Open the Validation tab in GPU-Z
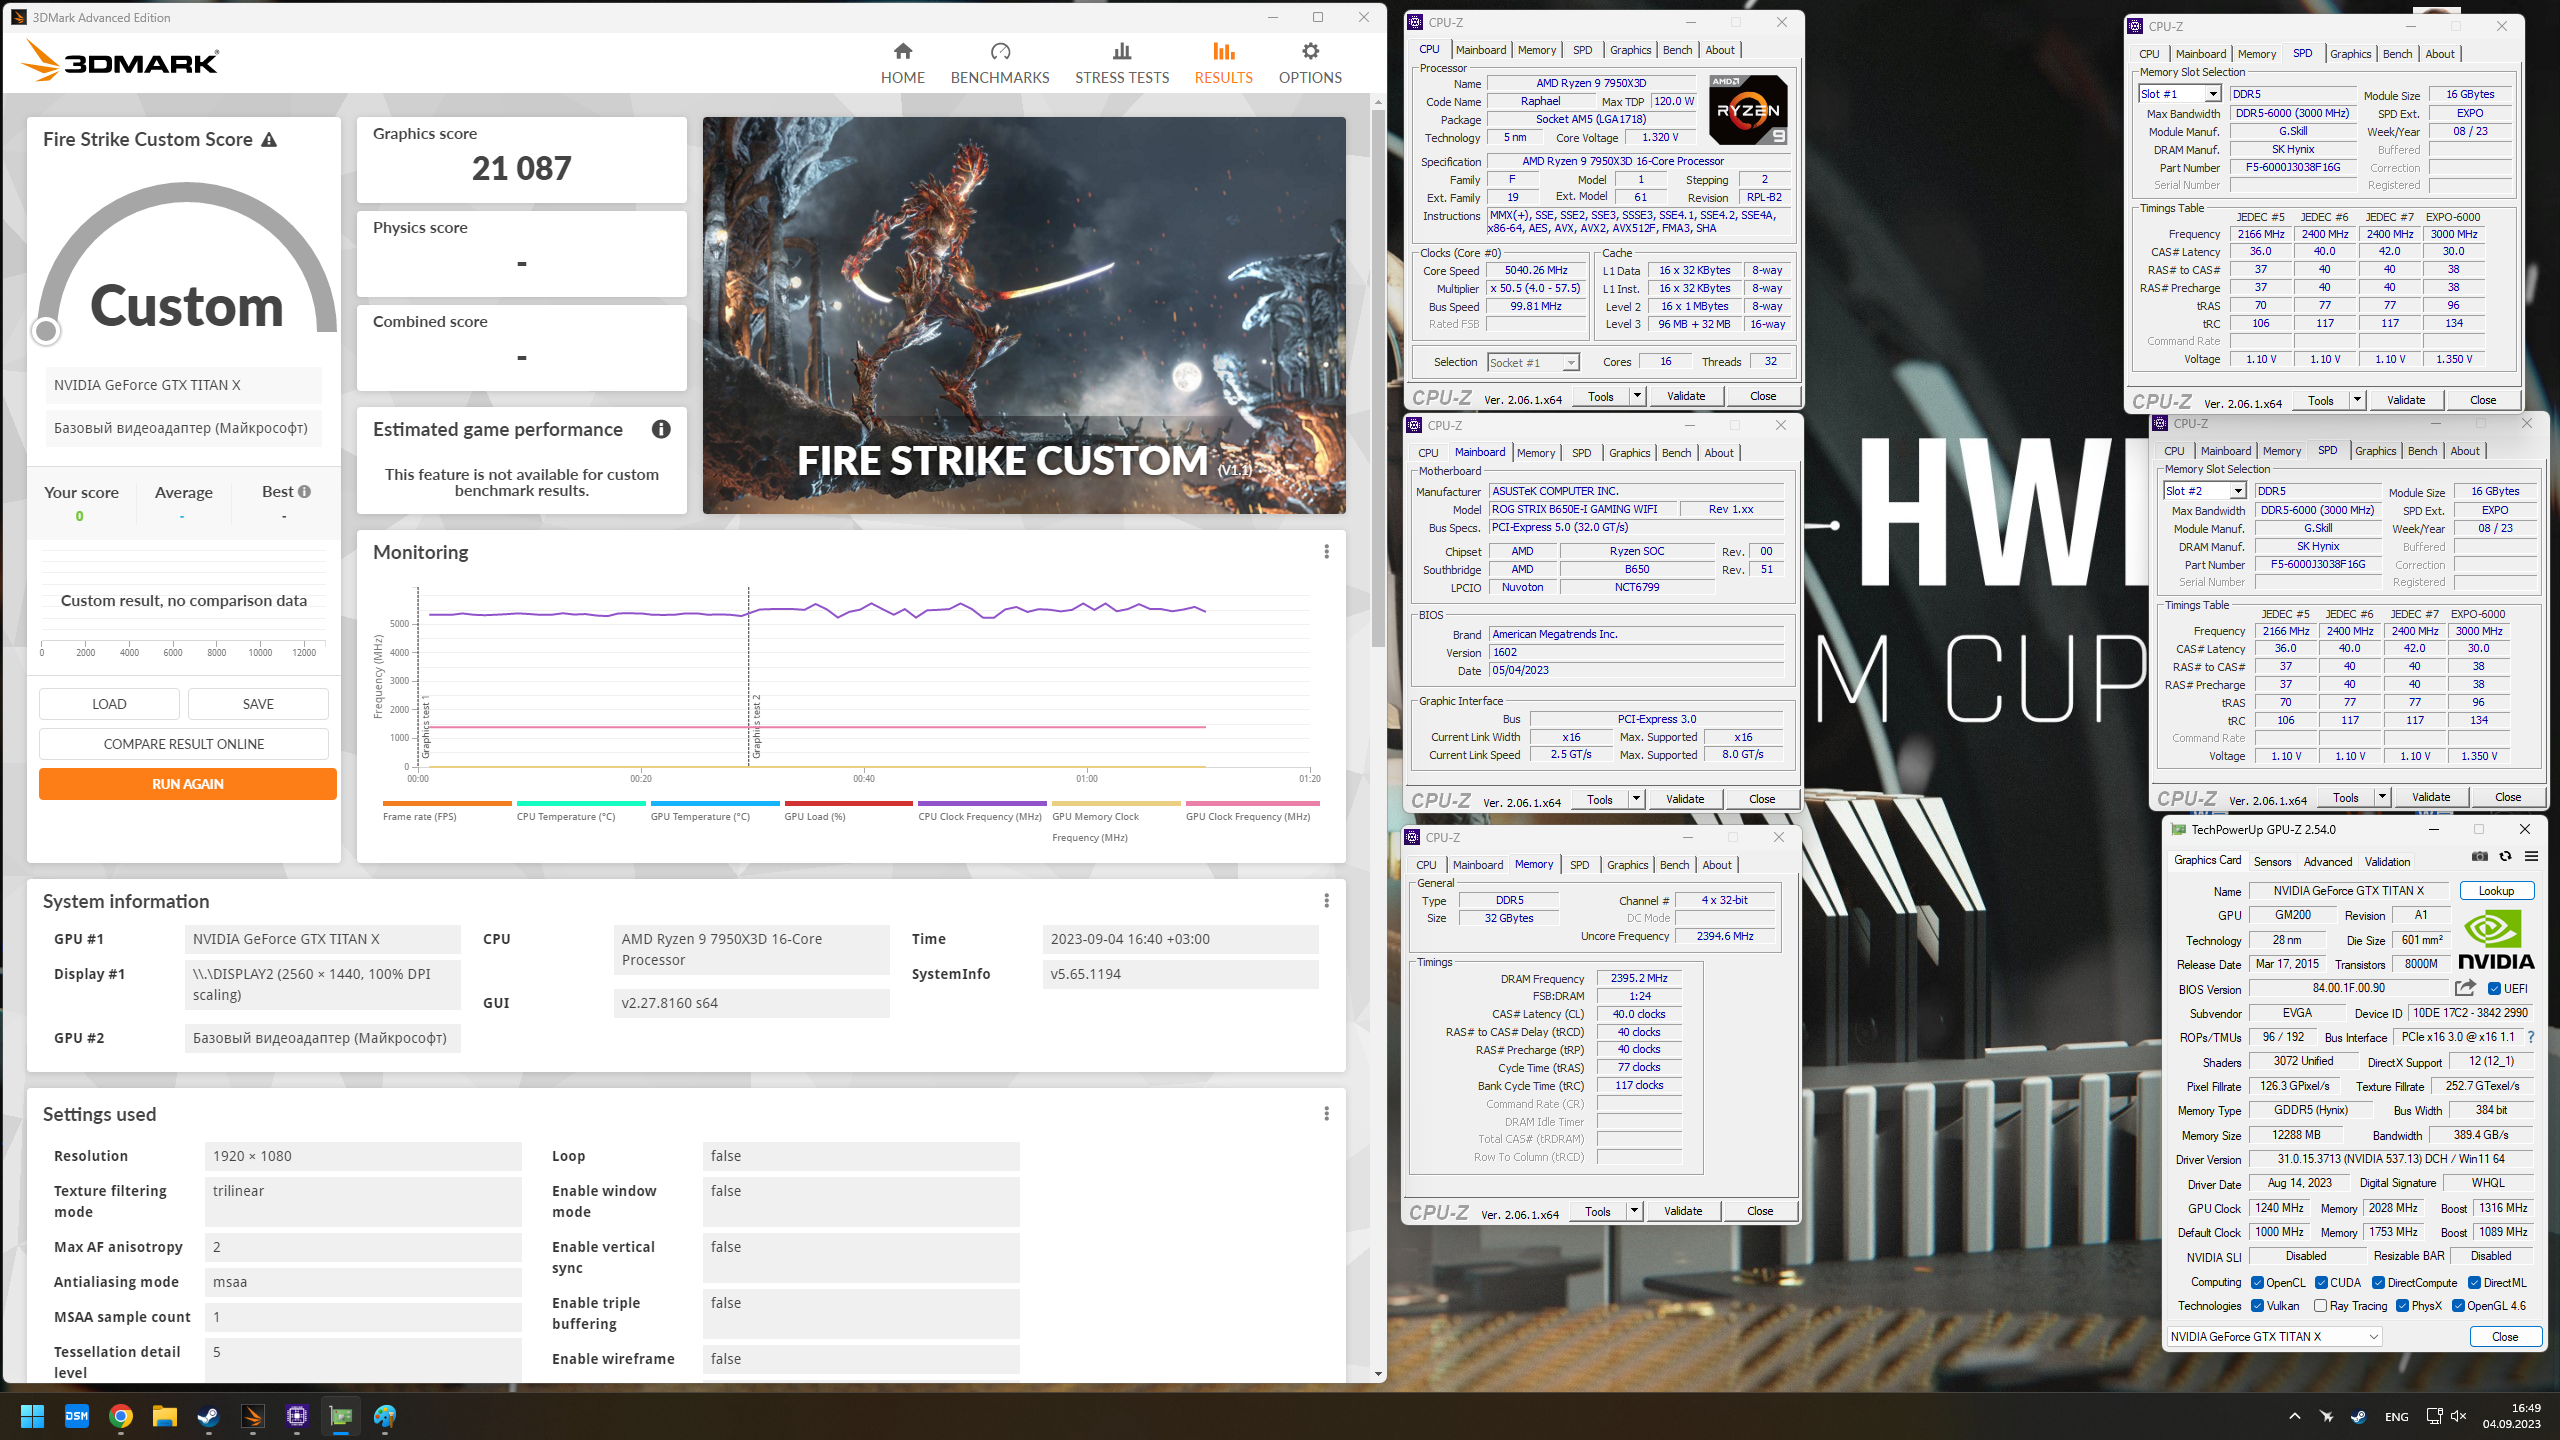Screen dimensions: 2560x1440 click(2387, 862)
